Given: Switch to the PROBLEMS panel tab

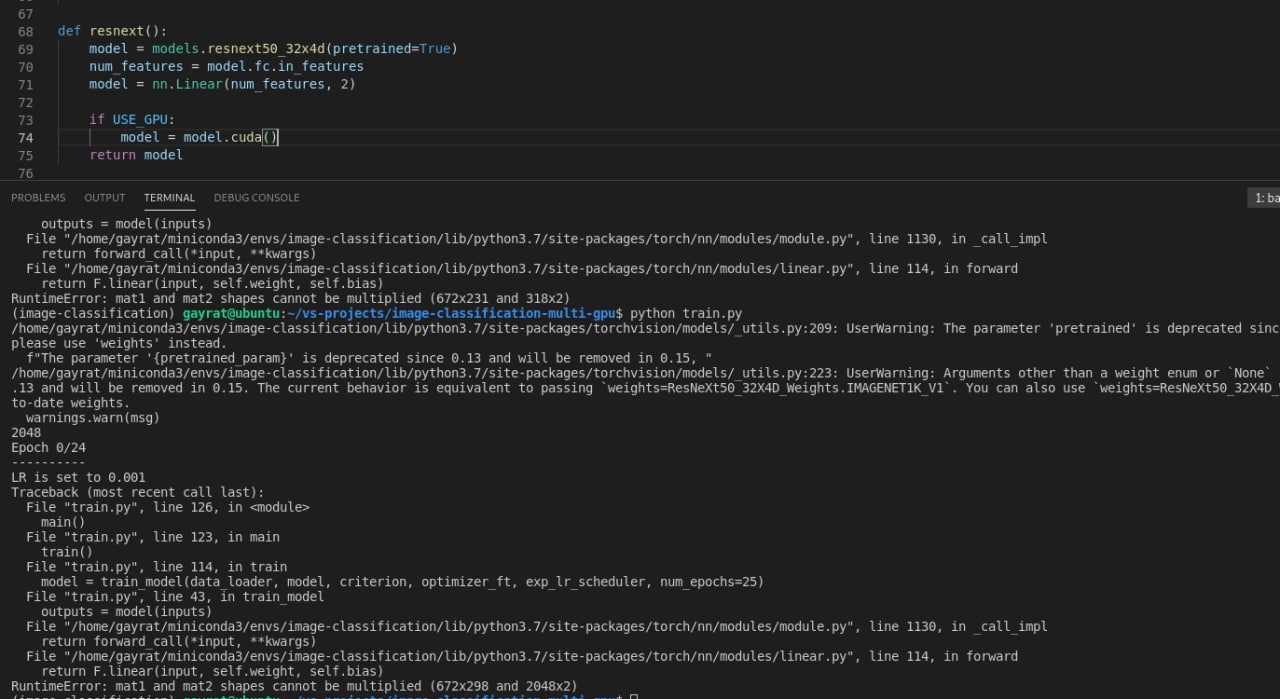Looking at the screenshot, I should point(38,198).
